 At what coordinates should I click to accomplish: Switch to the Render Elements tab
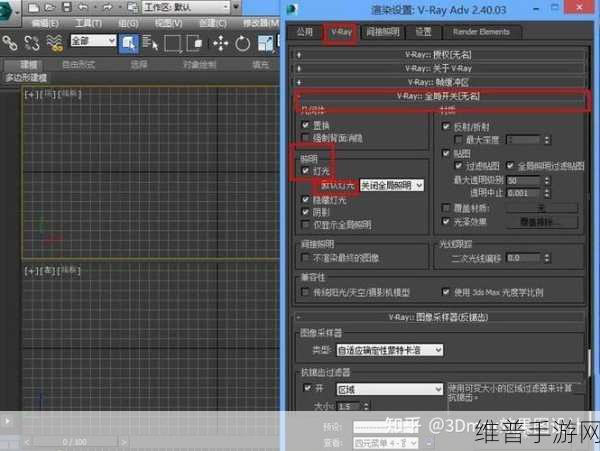[x=481, y=32]
